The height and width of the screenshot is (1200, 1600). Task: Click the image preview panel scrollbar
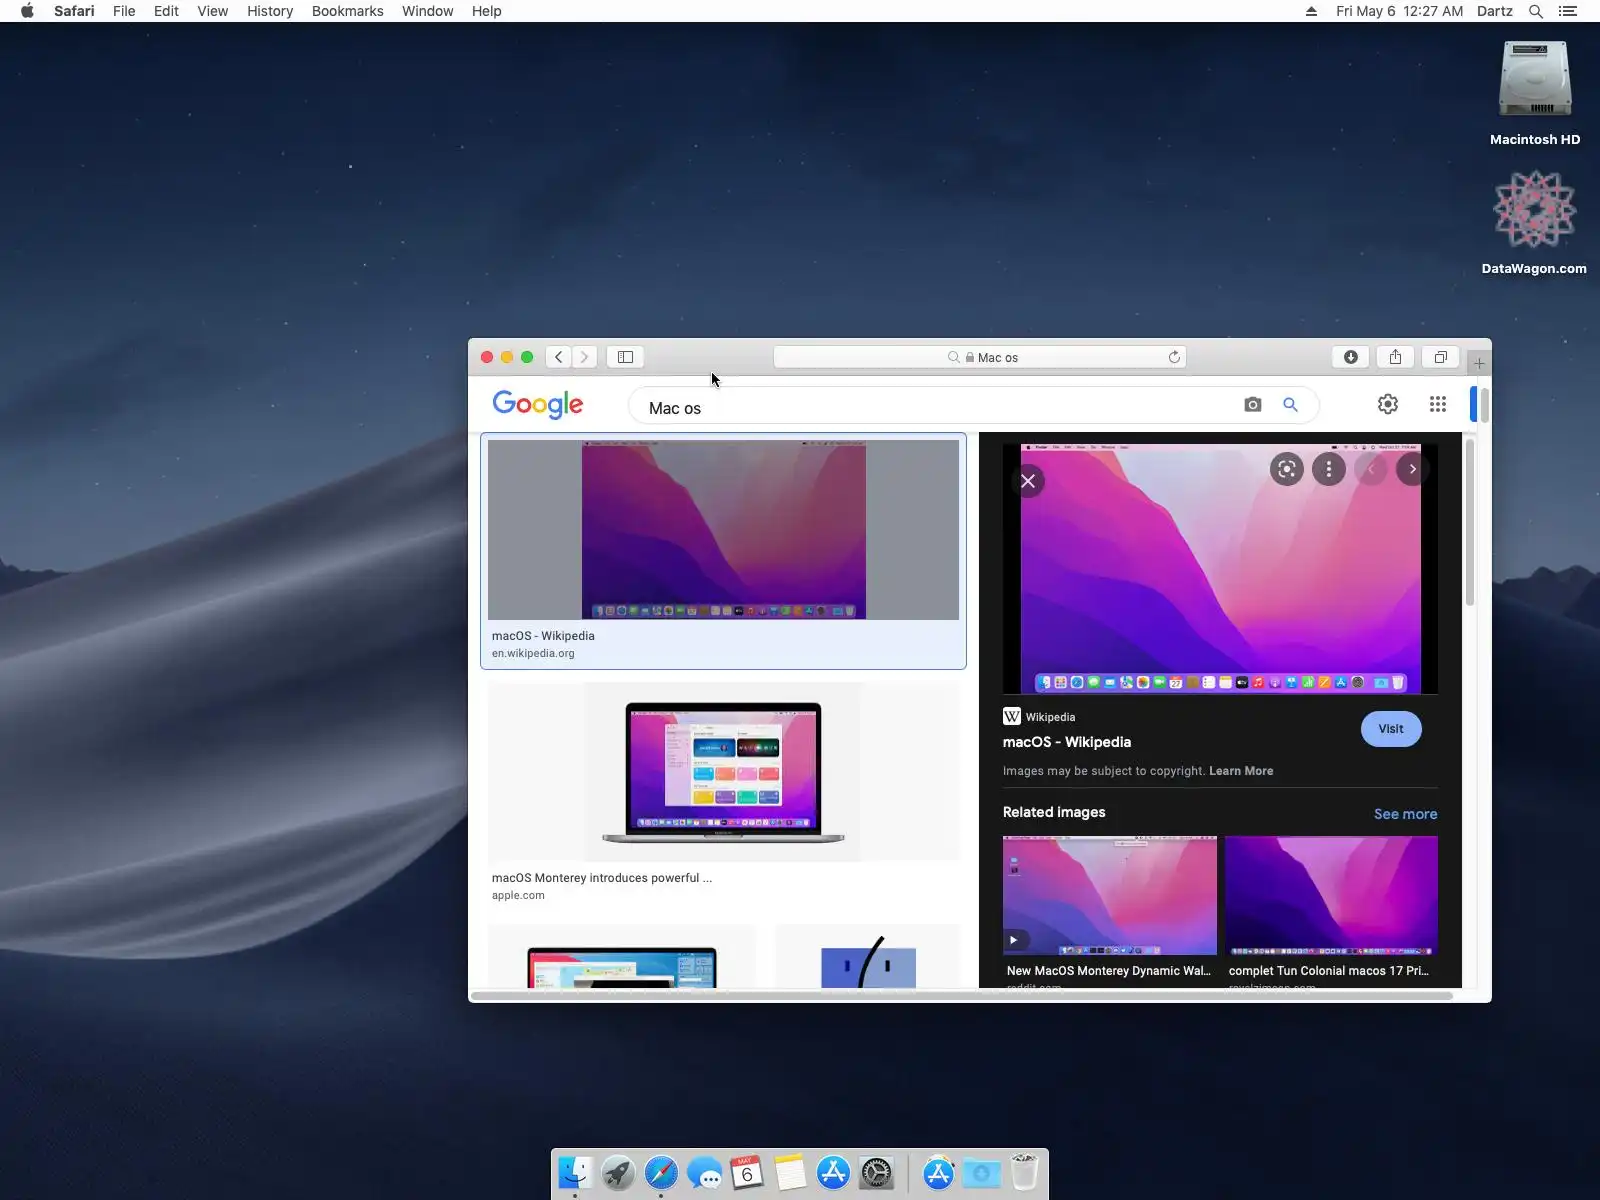click(1470, 522)
